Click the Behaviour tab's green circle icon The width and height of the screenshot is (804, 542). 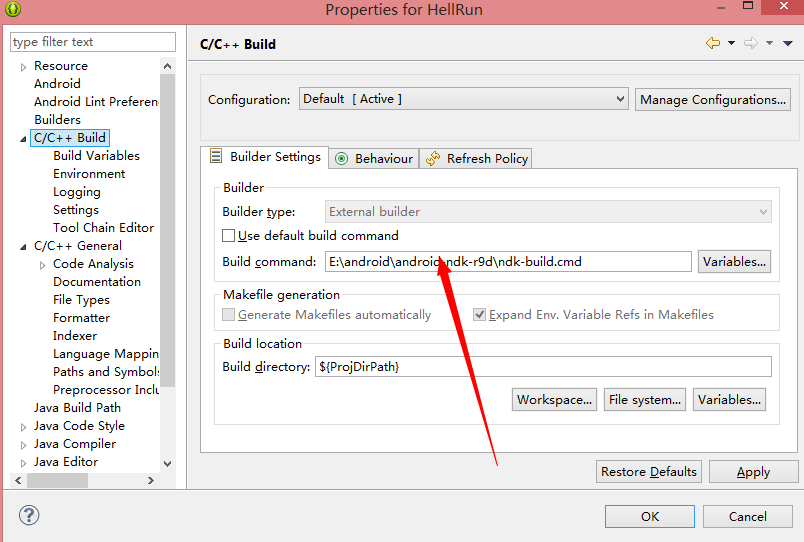342,159
